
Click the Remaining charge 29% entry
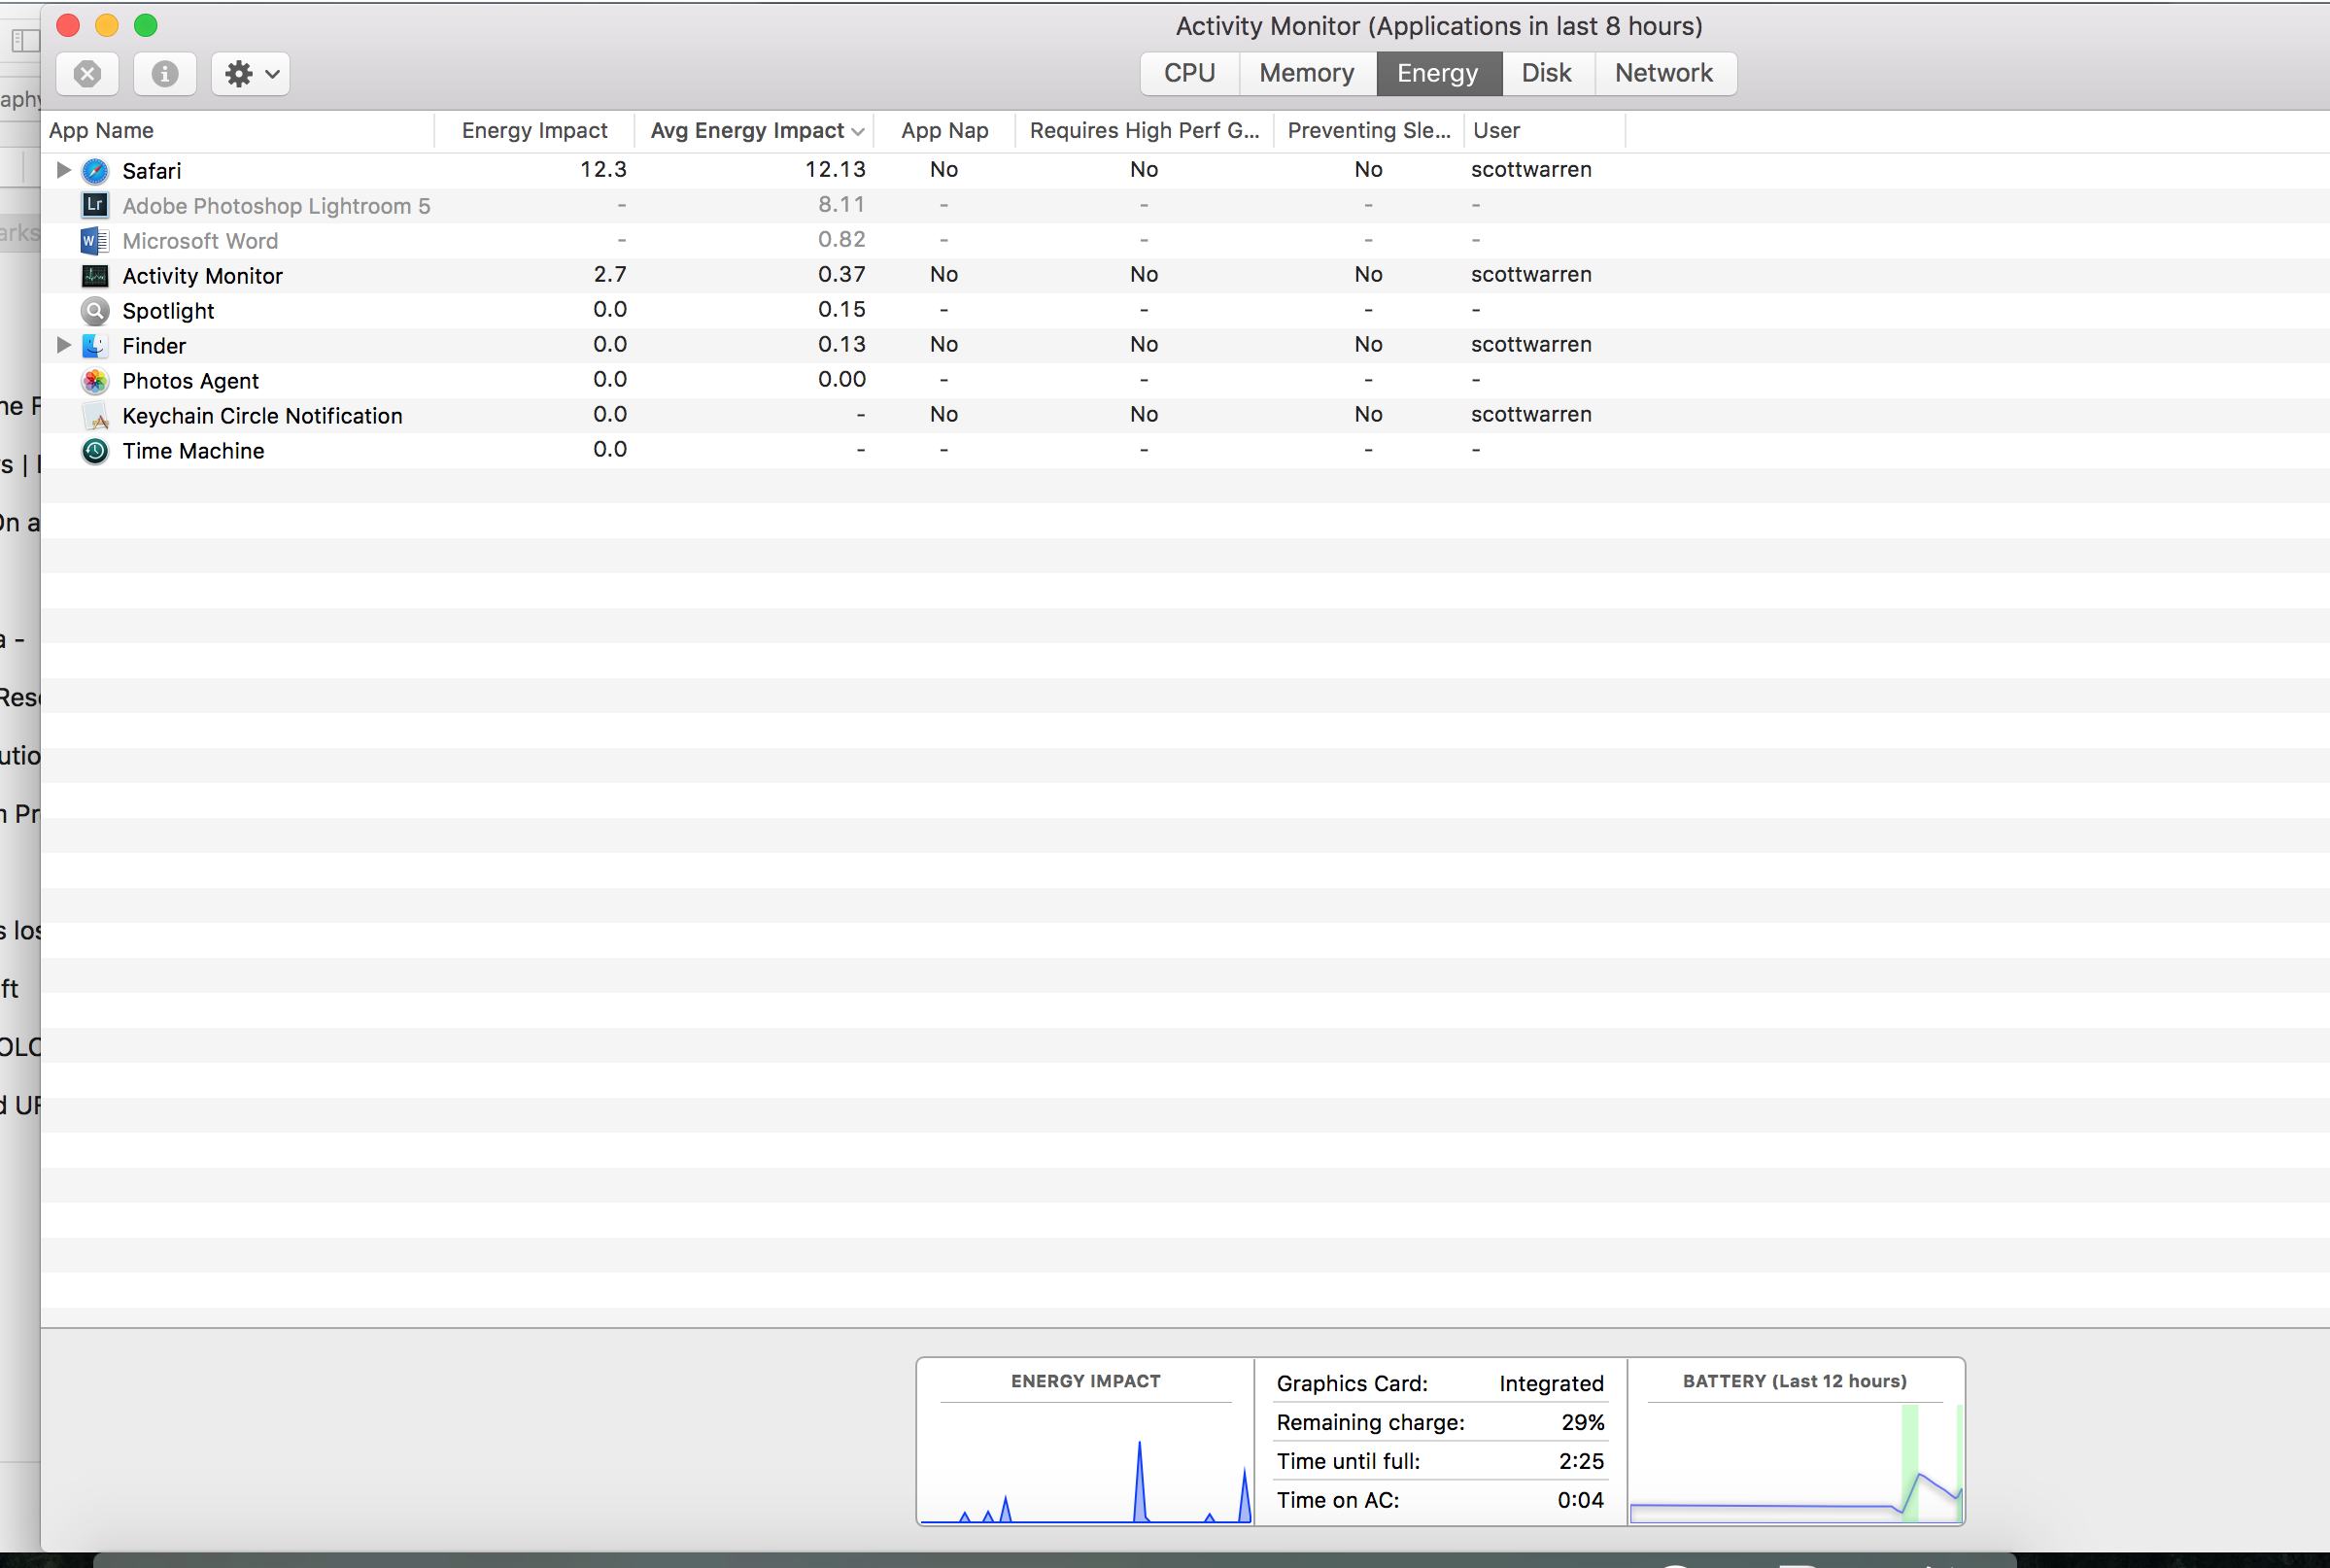1440,1423
